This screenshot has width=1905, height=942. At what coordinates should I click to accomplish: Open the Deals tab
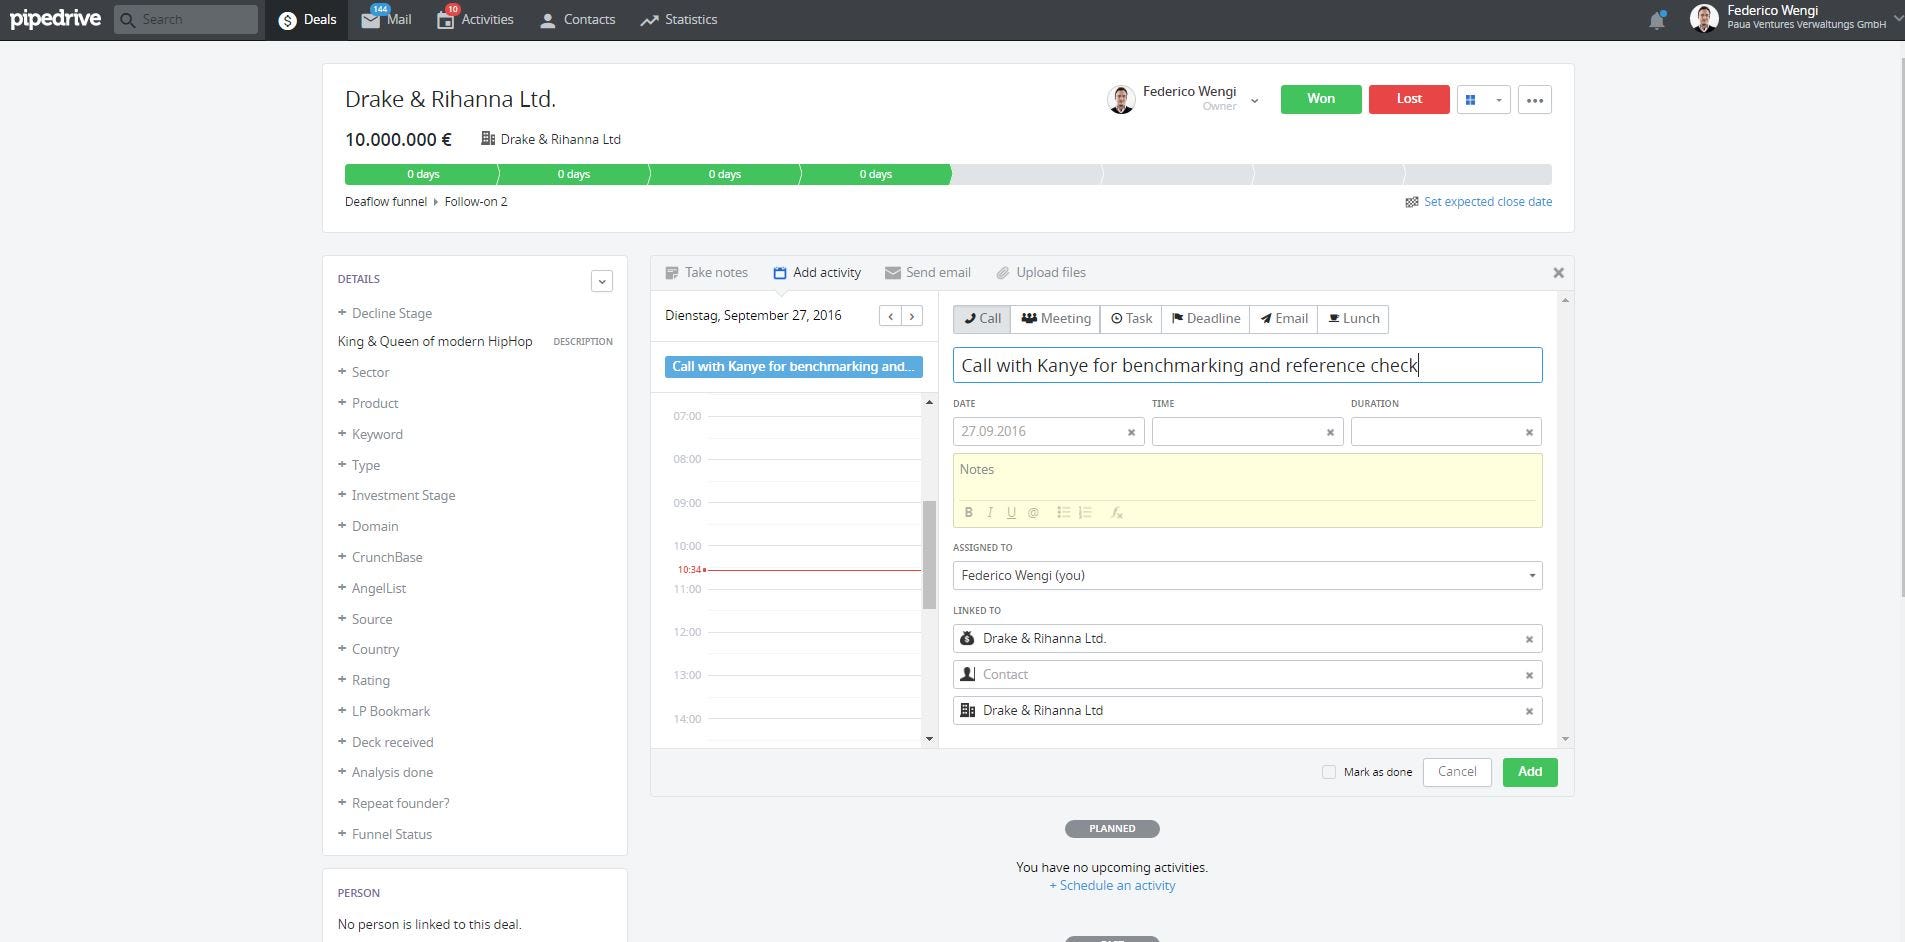[307, 20]
